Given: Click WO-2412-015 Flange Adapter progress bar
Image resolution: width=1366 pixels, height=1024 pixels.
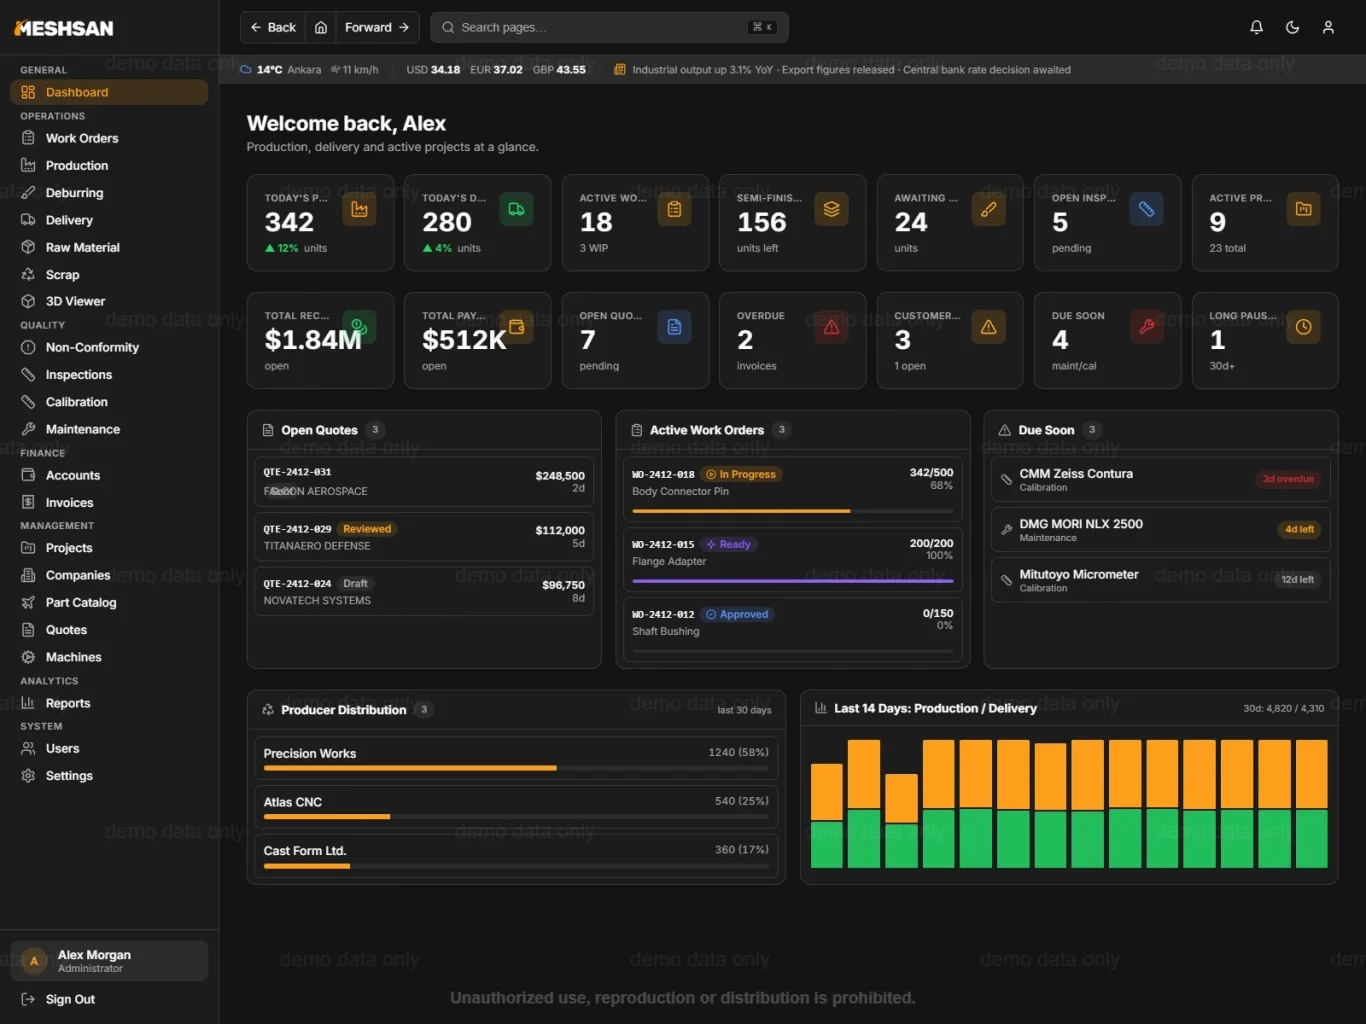Looking at the screenshot, I should (793, 581).
